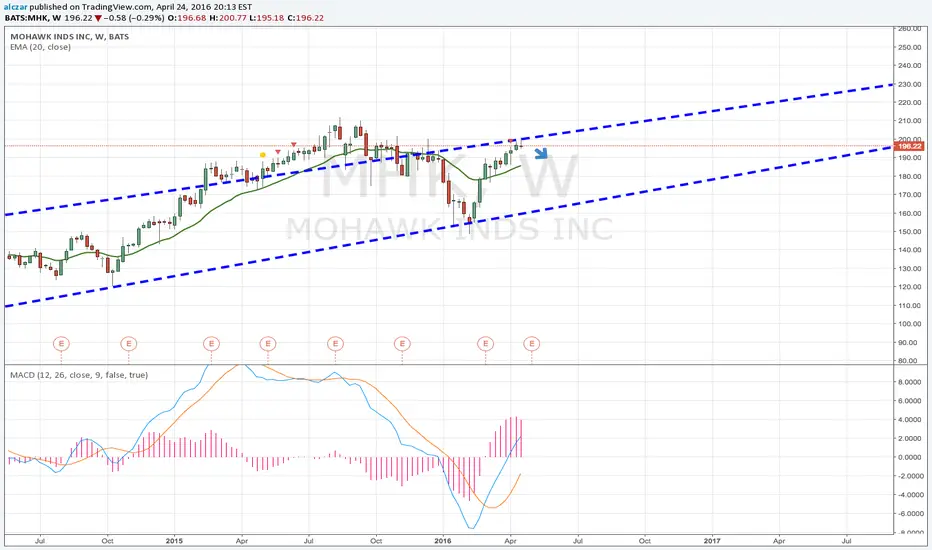This screenshot has height=550, width=932.
Task: Click earnings E marker just after Apr 2015
Action: (x=267, y=344)
